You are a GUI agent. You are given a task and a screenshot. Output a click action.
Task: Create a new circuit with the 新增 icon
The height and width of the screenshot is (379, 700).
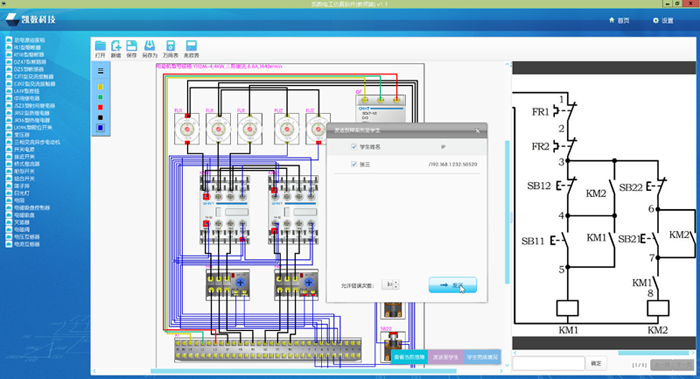pyautogui.click(x=116, y=49)
